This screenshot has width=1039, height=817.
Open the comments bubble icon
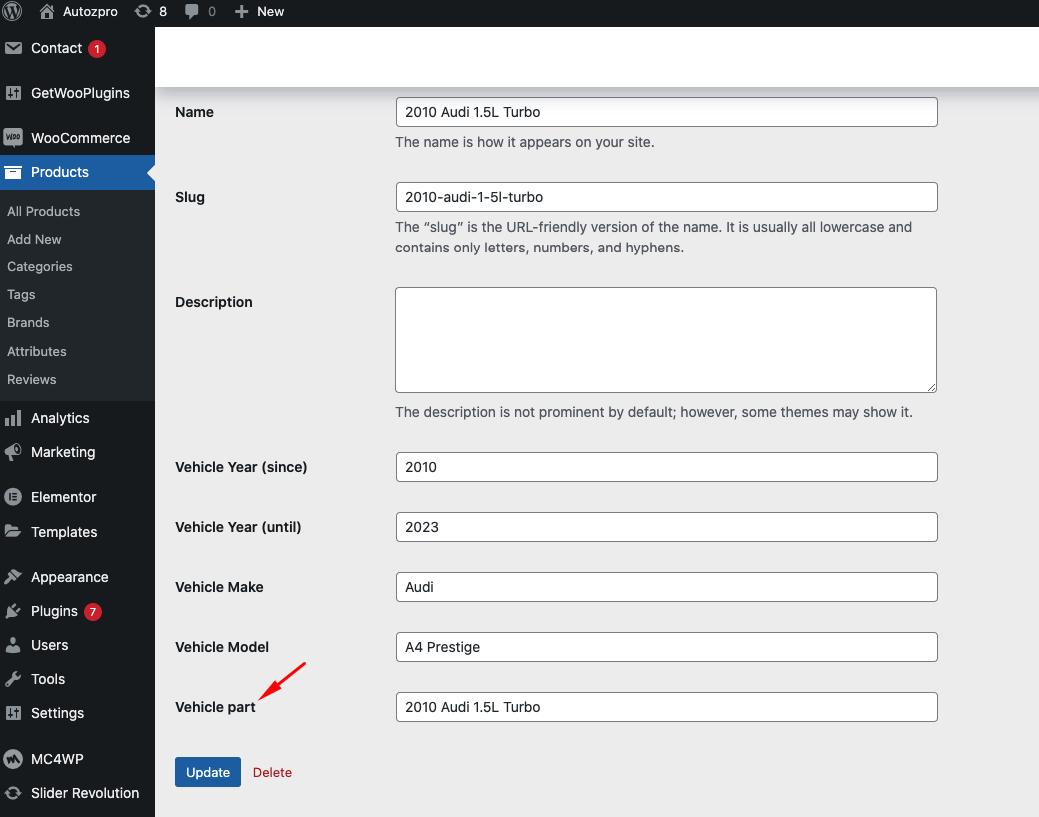[x=191, y=12]
